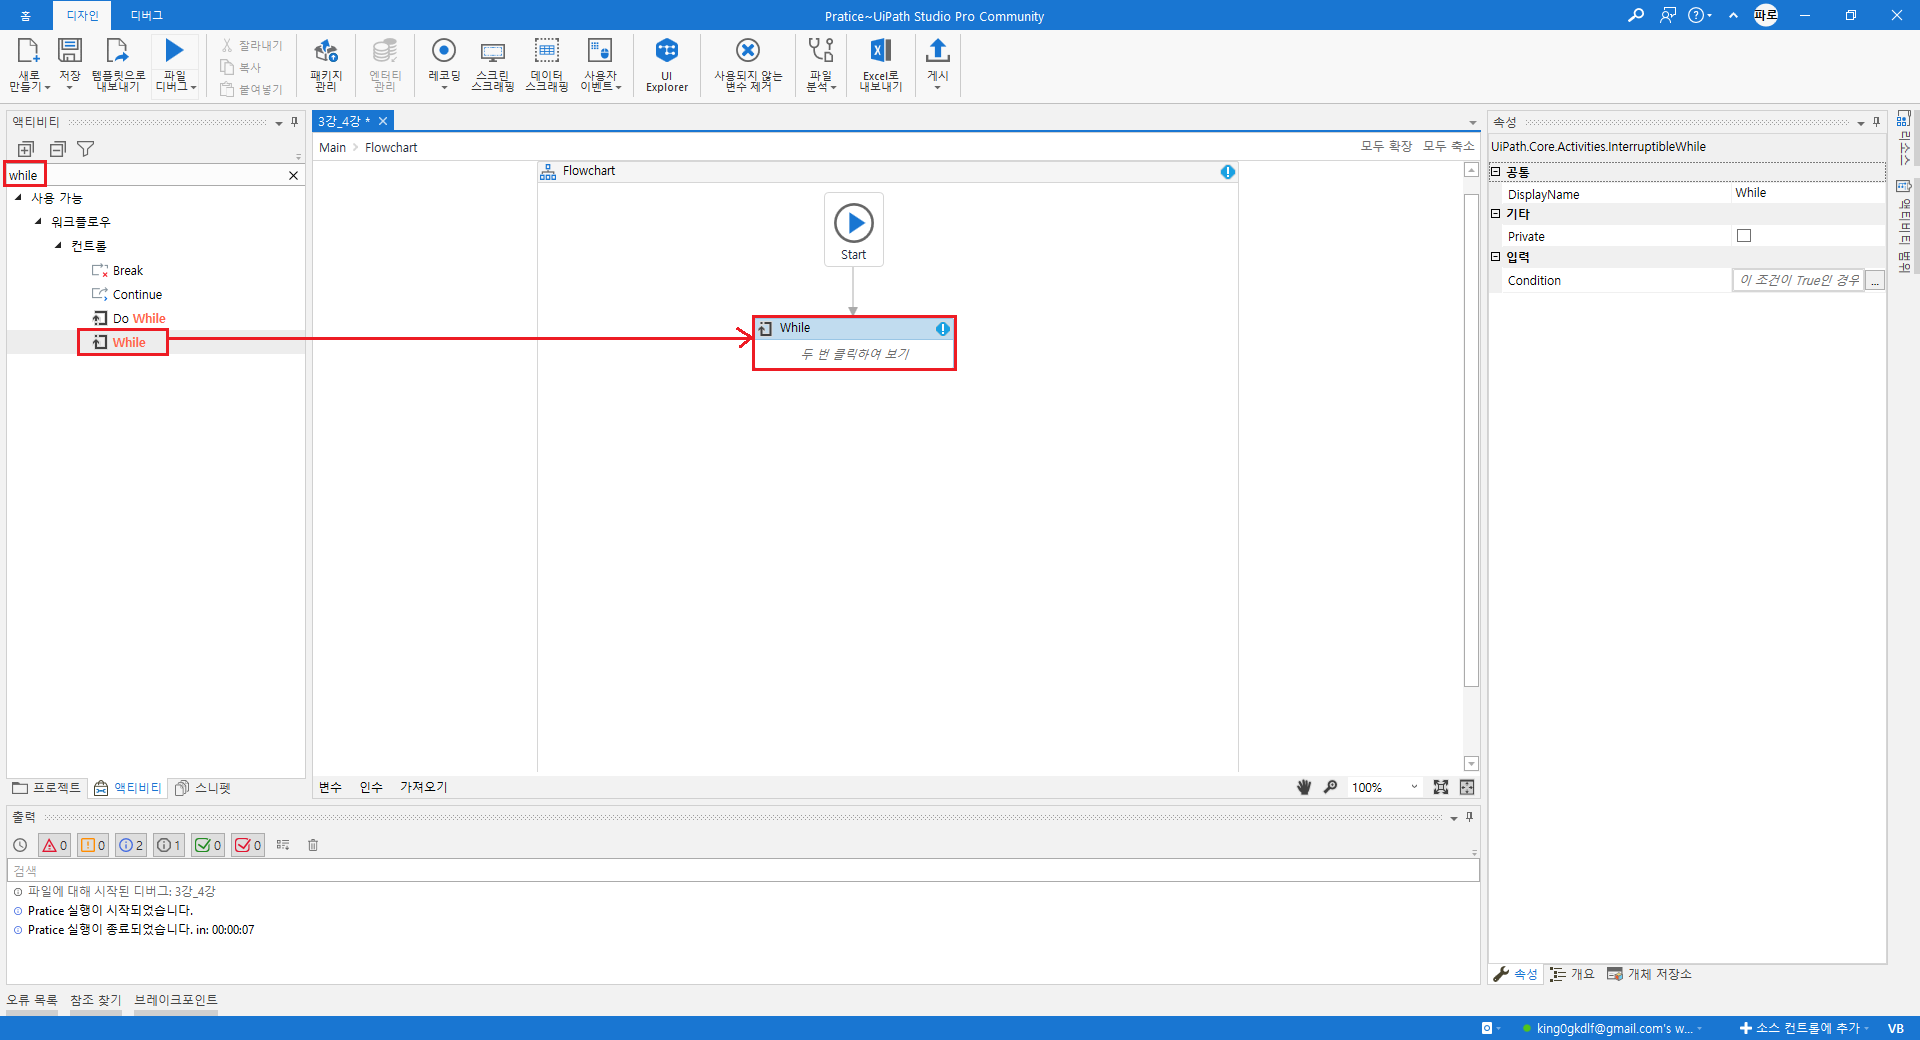Click 사용되지 않는 변수 제거 icon
Viewport: 1920px width, 1040px height.
[748, 50]
